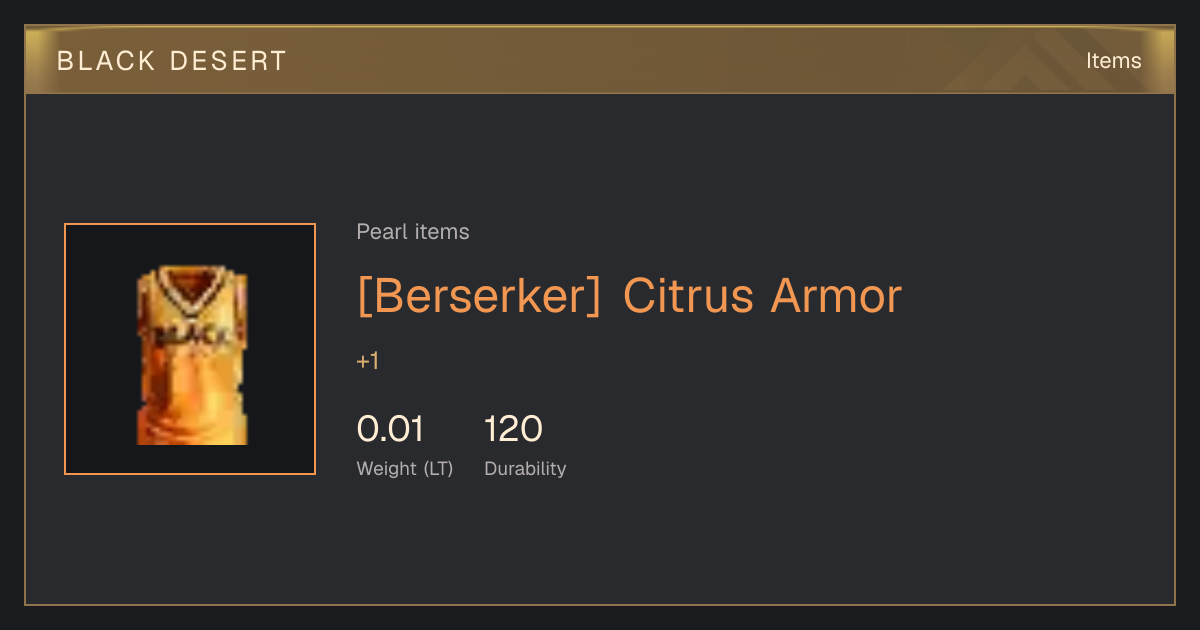Click the [Berserker] tag in item title
The image size is (1200, 630).
(479, 296)
